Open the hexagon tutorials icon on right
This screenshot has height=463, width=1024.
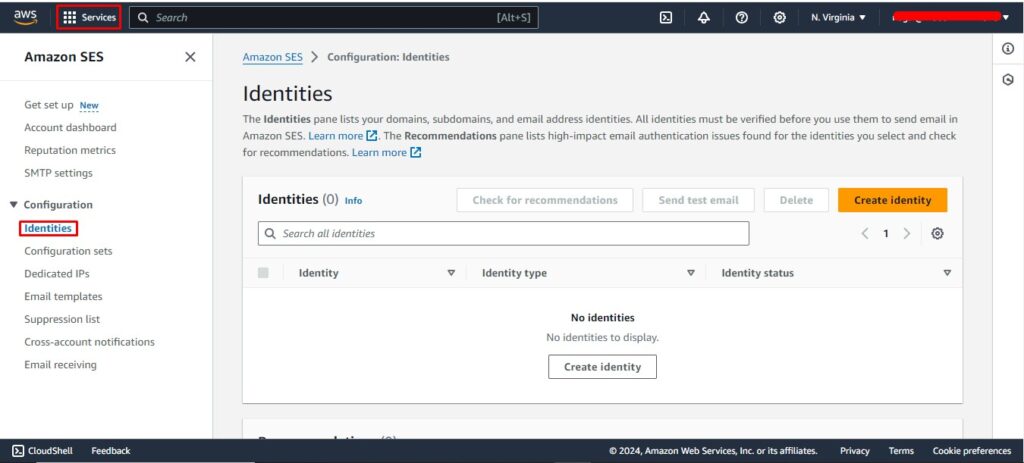pos(1008,80)
